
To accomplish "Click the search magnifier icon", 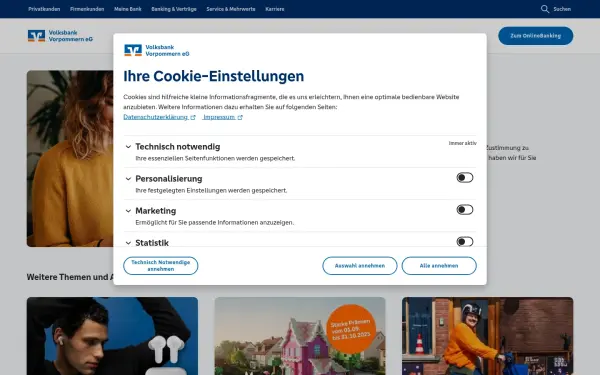I will pos(545,9).
